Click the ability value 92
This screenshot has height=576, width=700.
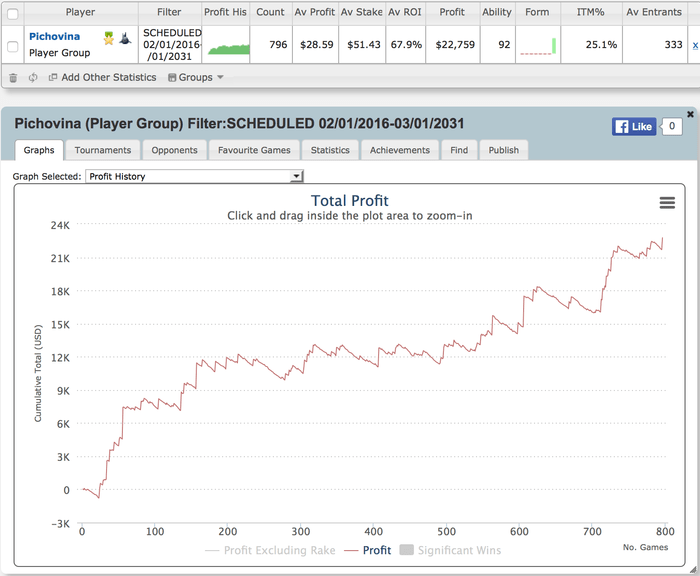[x=504, y=45]
